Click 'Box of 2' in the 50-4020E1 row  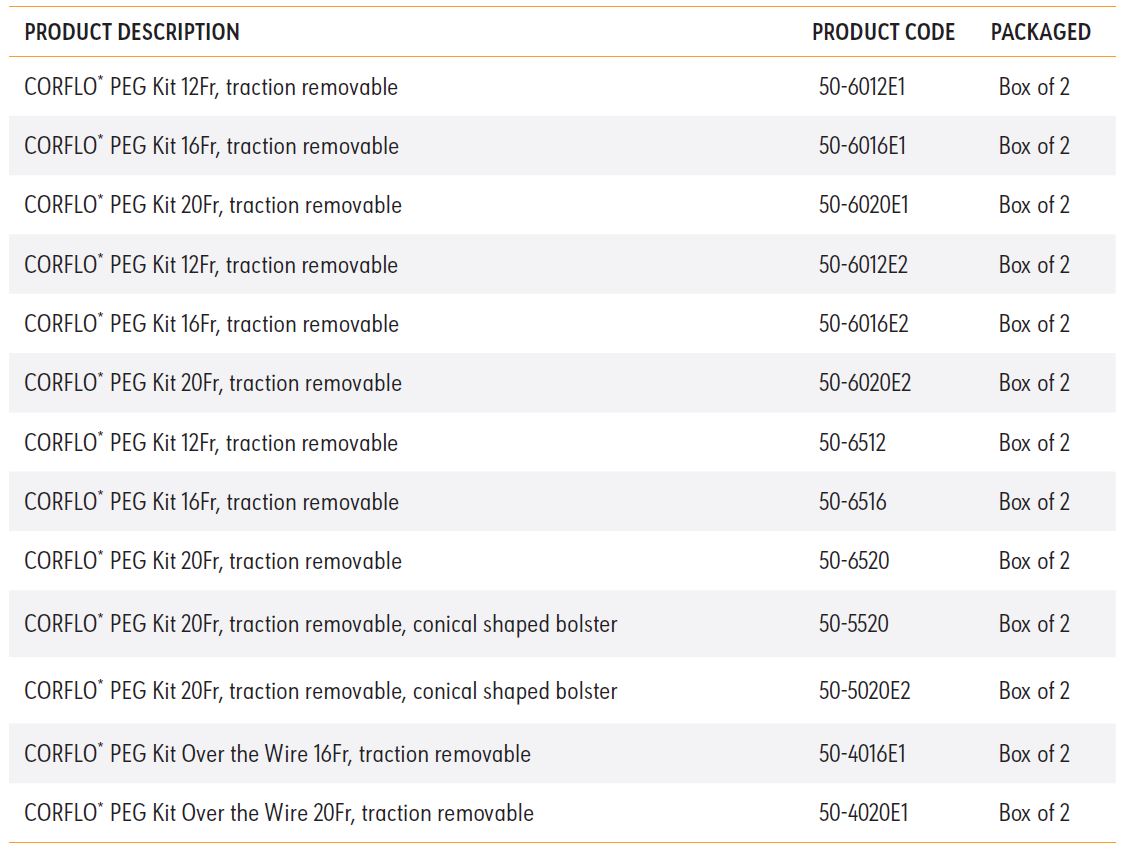[x=1034, y=813]
